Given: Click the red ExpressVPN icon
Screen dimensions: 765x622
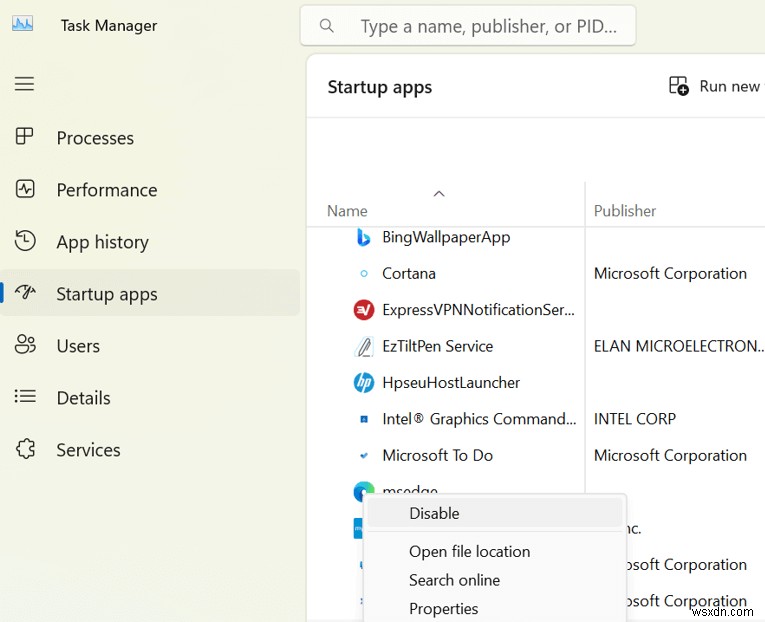Looking at the screenshot, I should [x=363, y=310].
